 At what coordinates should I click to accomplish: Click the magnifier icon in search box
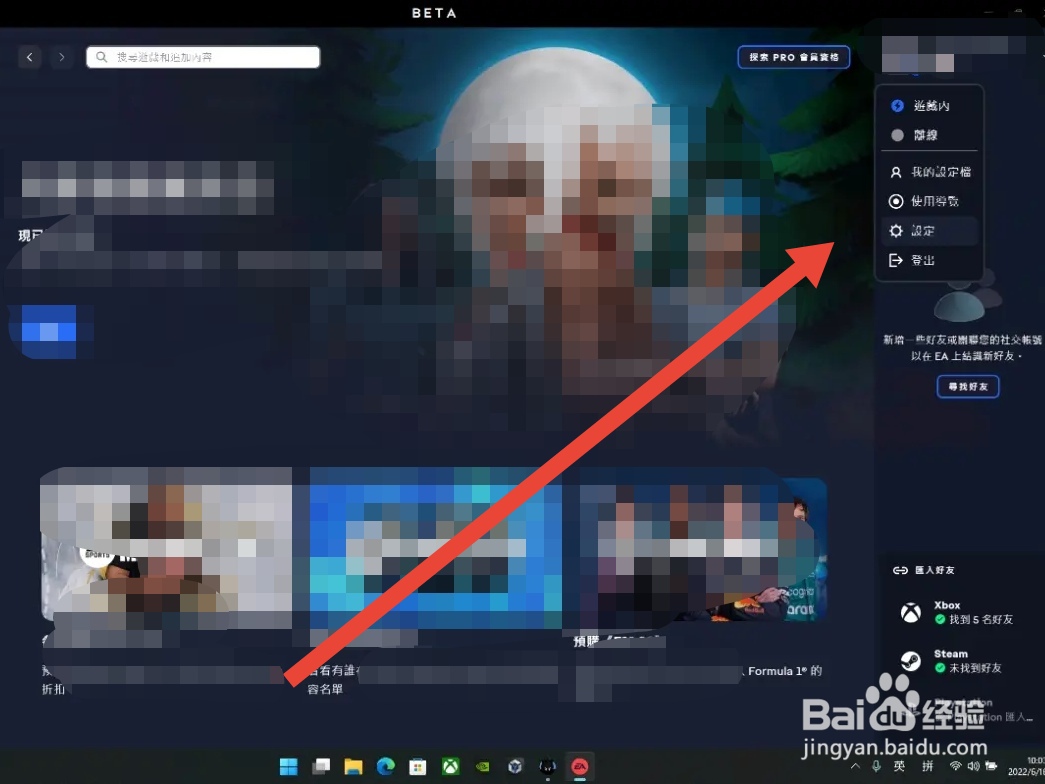point(101,57)
